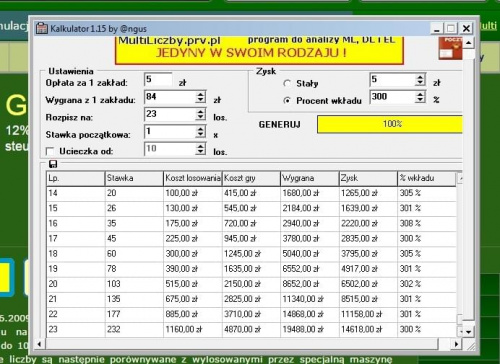The image size is (500, 364).
Task: Decrease Wygrana z 1 zakładu value
Action: point(200,100)
